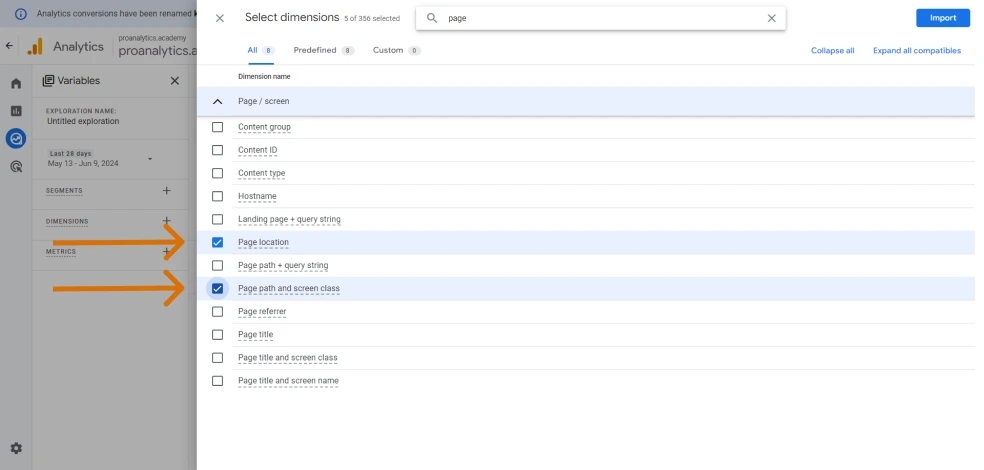This screenshot has height=470, width=984.
Task: Clear the page search text
Action: point(772,18)
